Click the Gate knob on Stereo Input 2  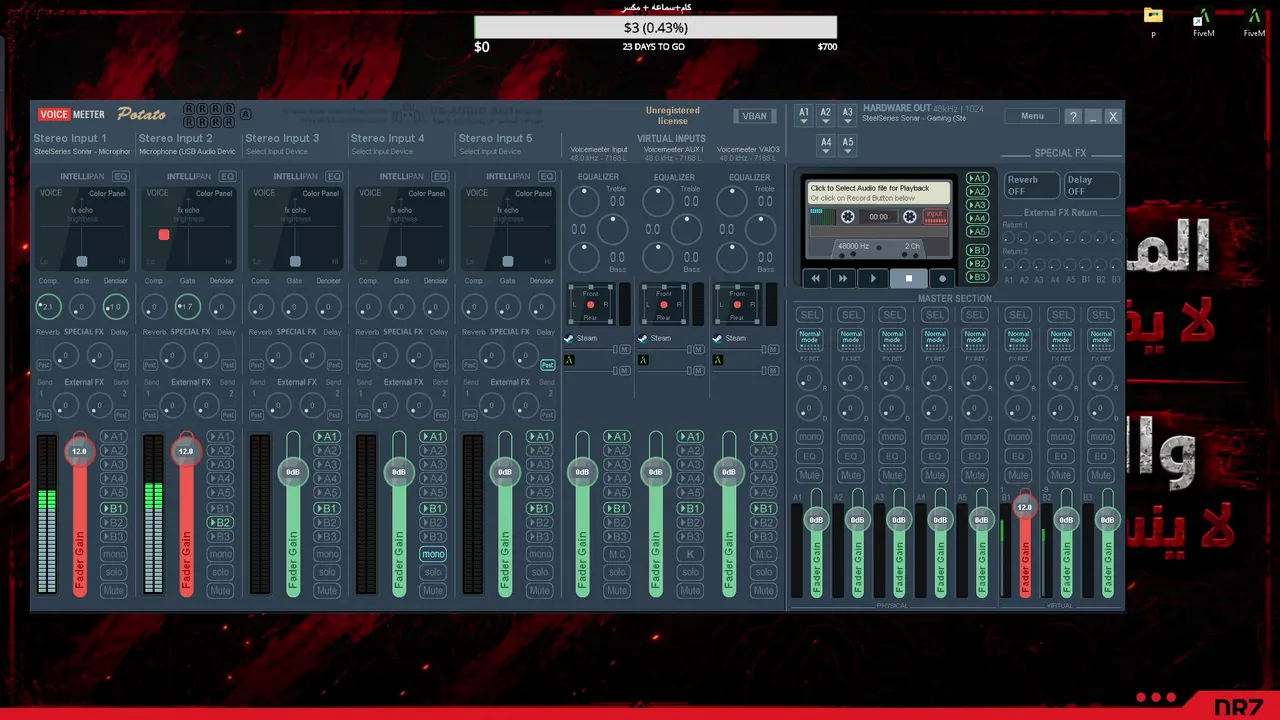(x=187, y=307)
